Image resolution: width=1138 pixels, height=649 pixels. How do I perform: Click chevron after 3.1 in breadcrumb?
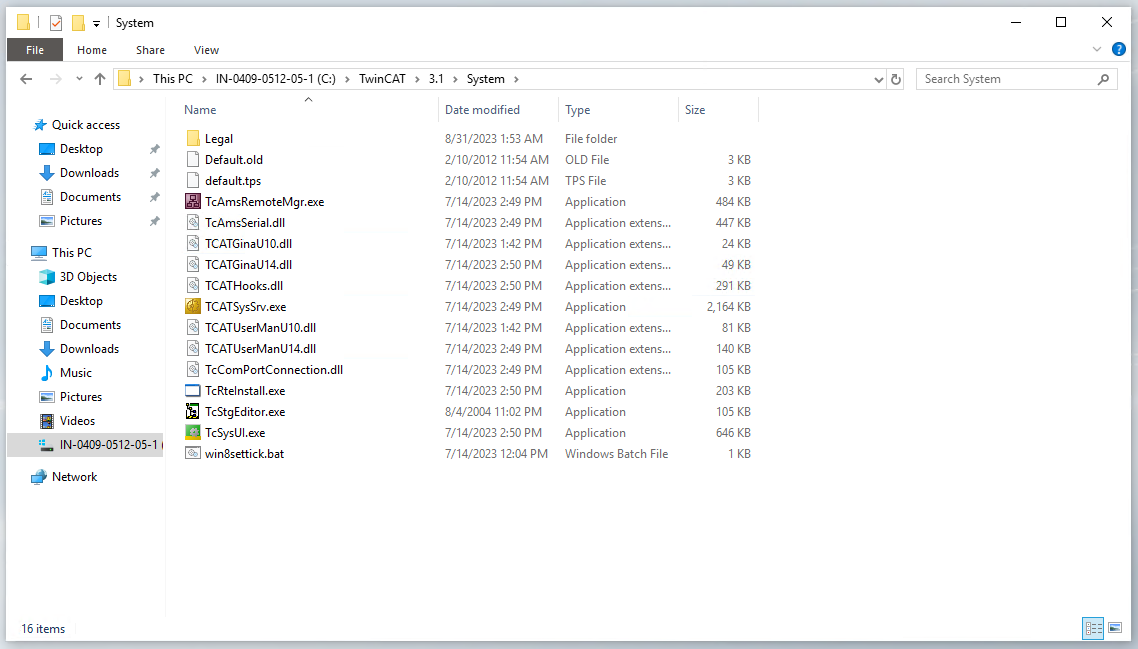tap(455, 79)
